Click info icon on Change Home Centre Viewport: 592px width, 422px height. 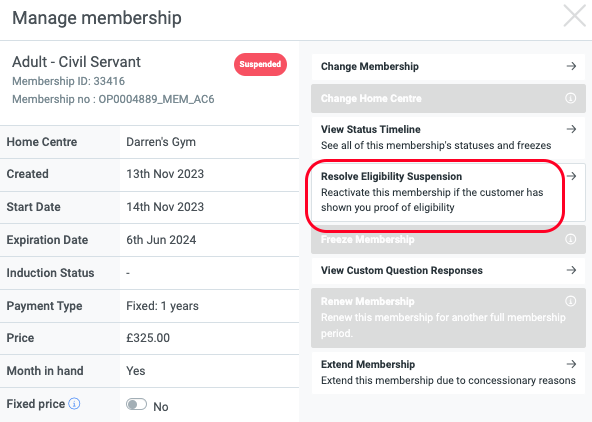pos(570,98)
